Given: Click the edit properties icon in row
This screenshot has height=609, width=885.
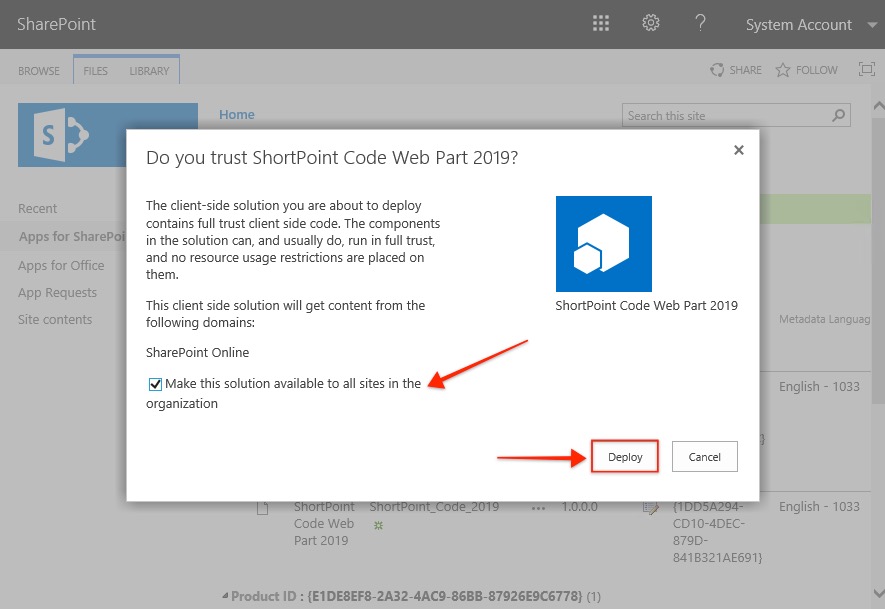Looking at the screenshot, I should (x=651, y=508).
